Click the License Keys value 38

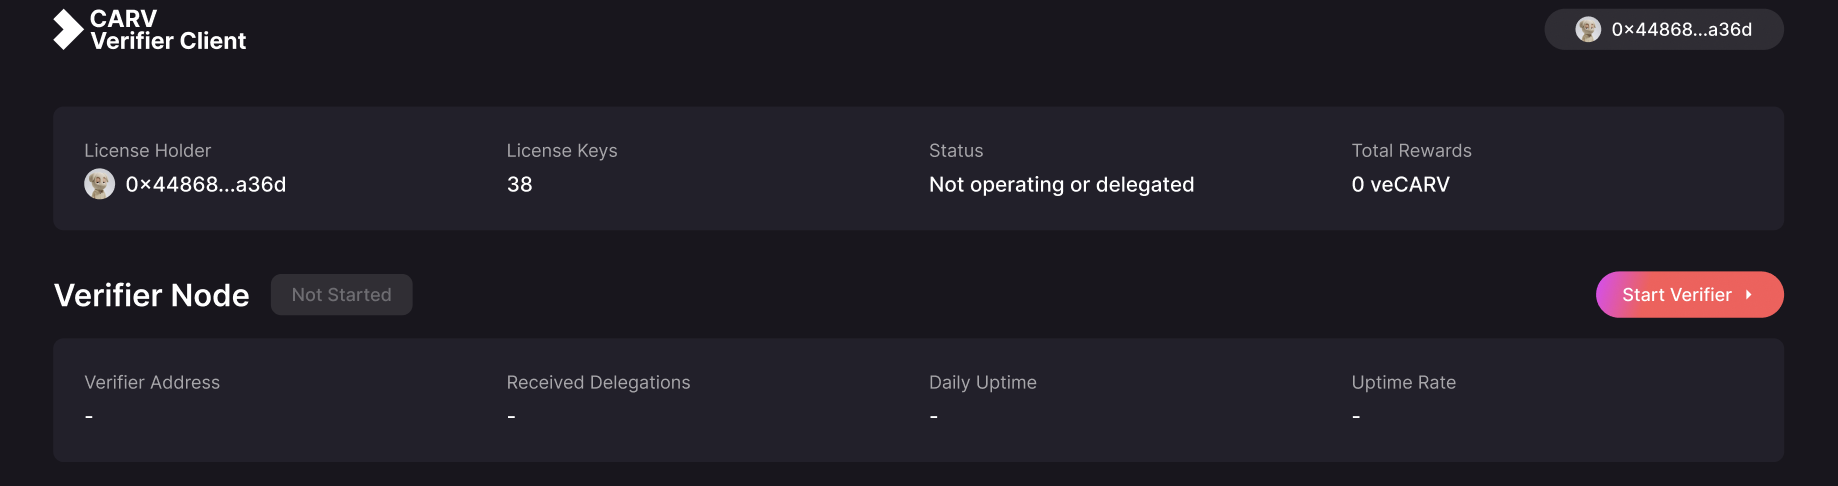pos(520,185)
